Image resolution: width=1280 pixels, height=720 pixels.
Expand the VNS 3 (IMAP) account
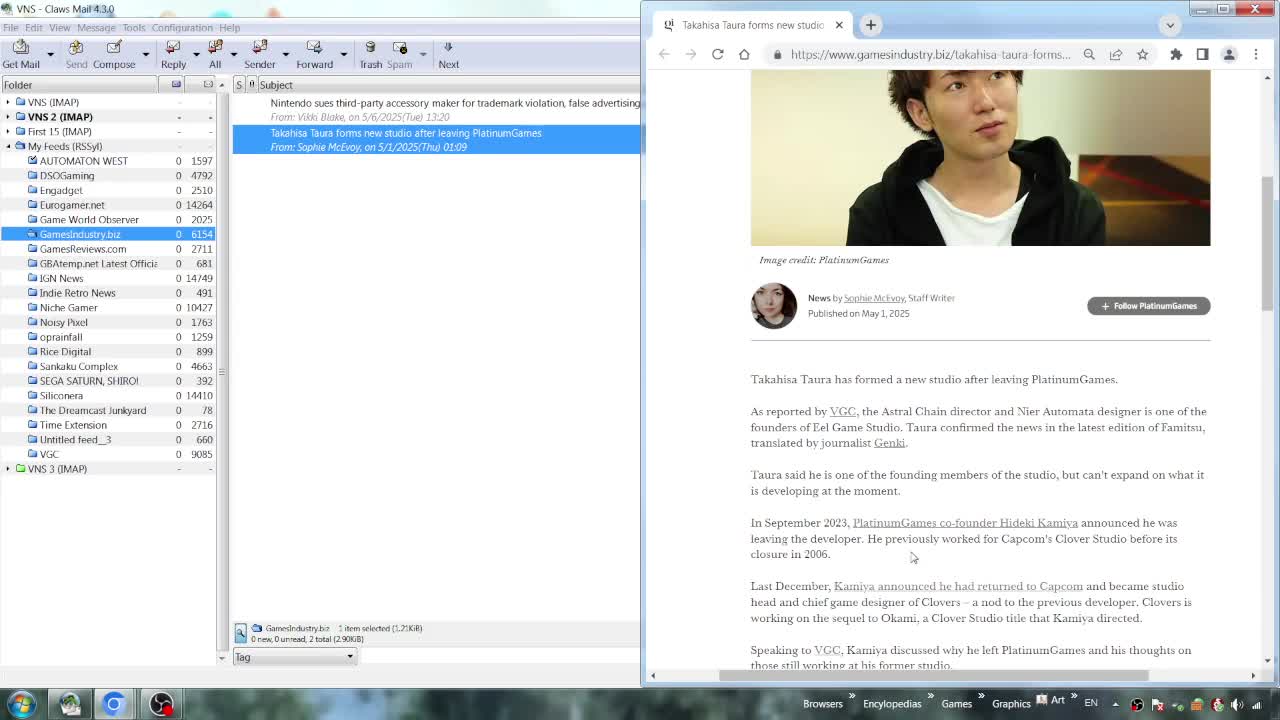[x=8, y=469]
